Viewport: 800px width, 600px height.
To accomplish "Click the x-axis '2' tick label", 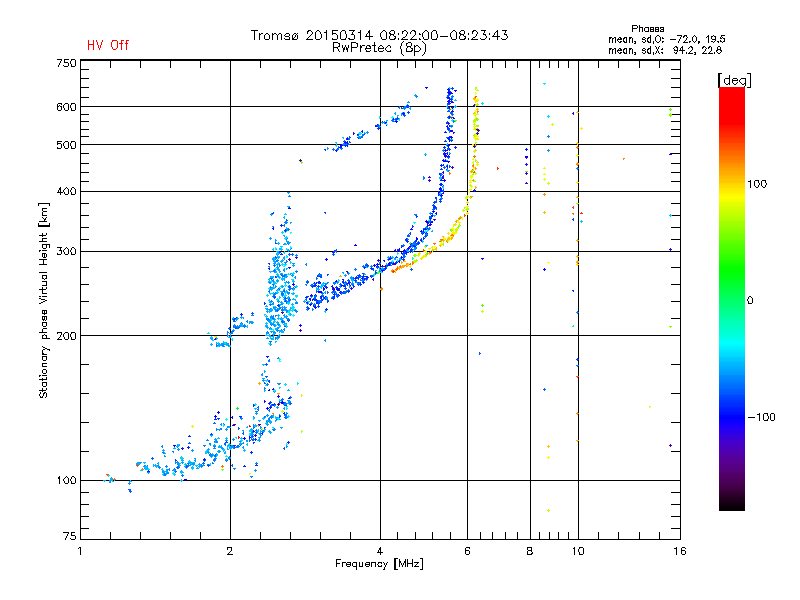I will point(230,551).
